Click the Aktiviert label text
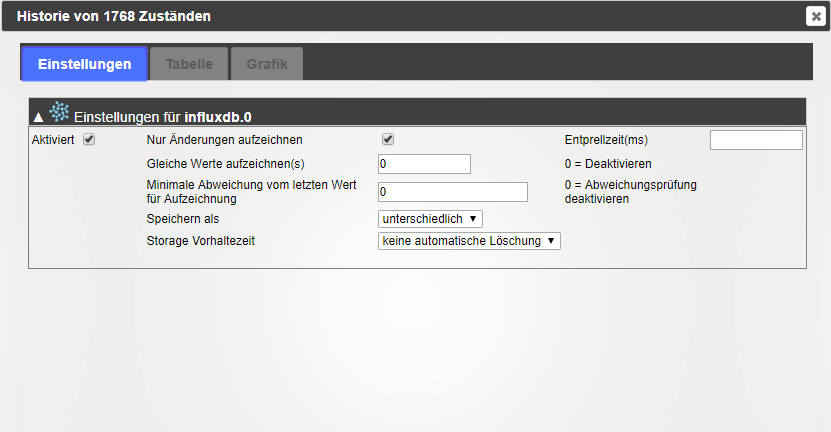This screenshot has height=432, width=831. [x=53, y=140]
